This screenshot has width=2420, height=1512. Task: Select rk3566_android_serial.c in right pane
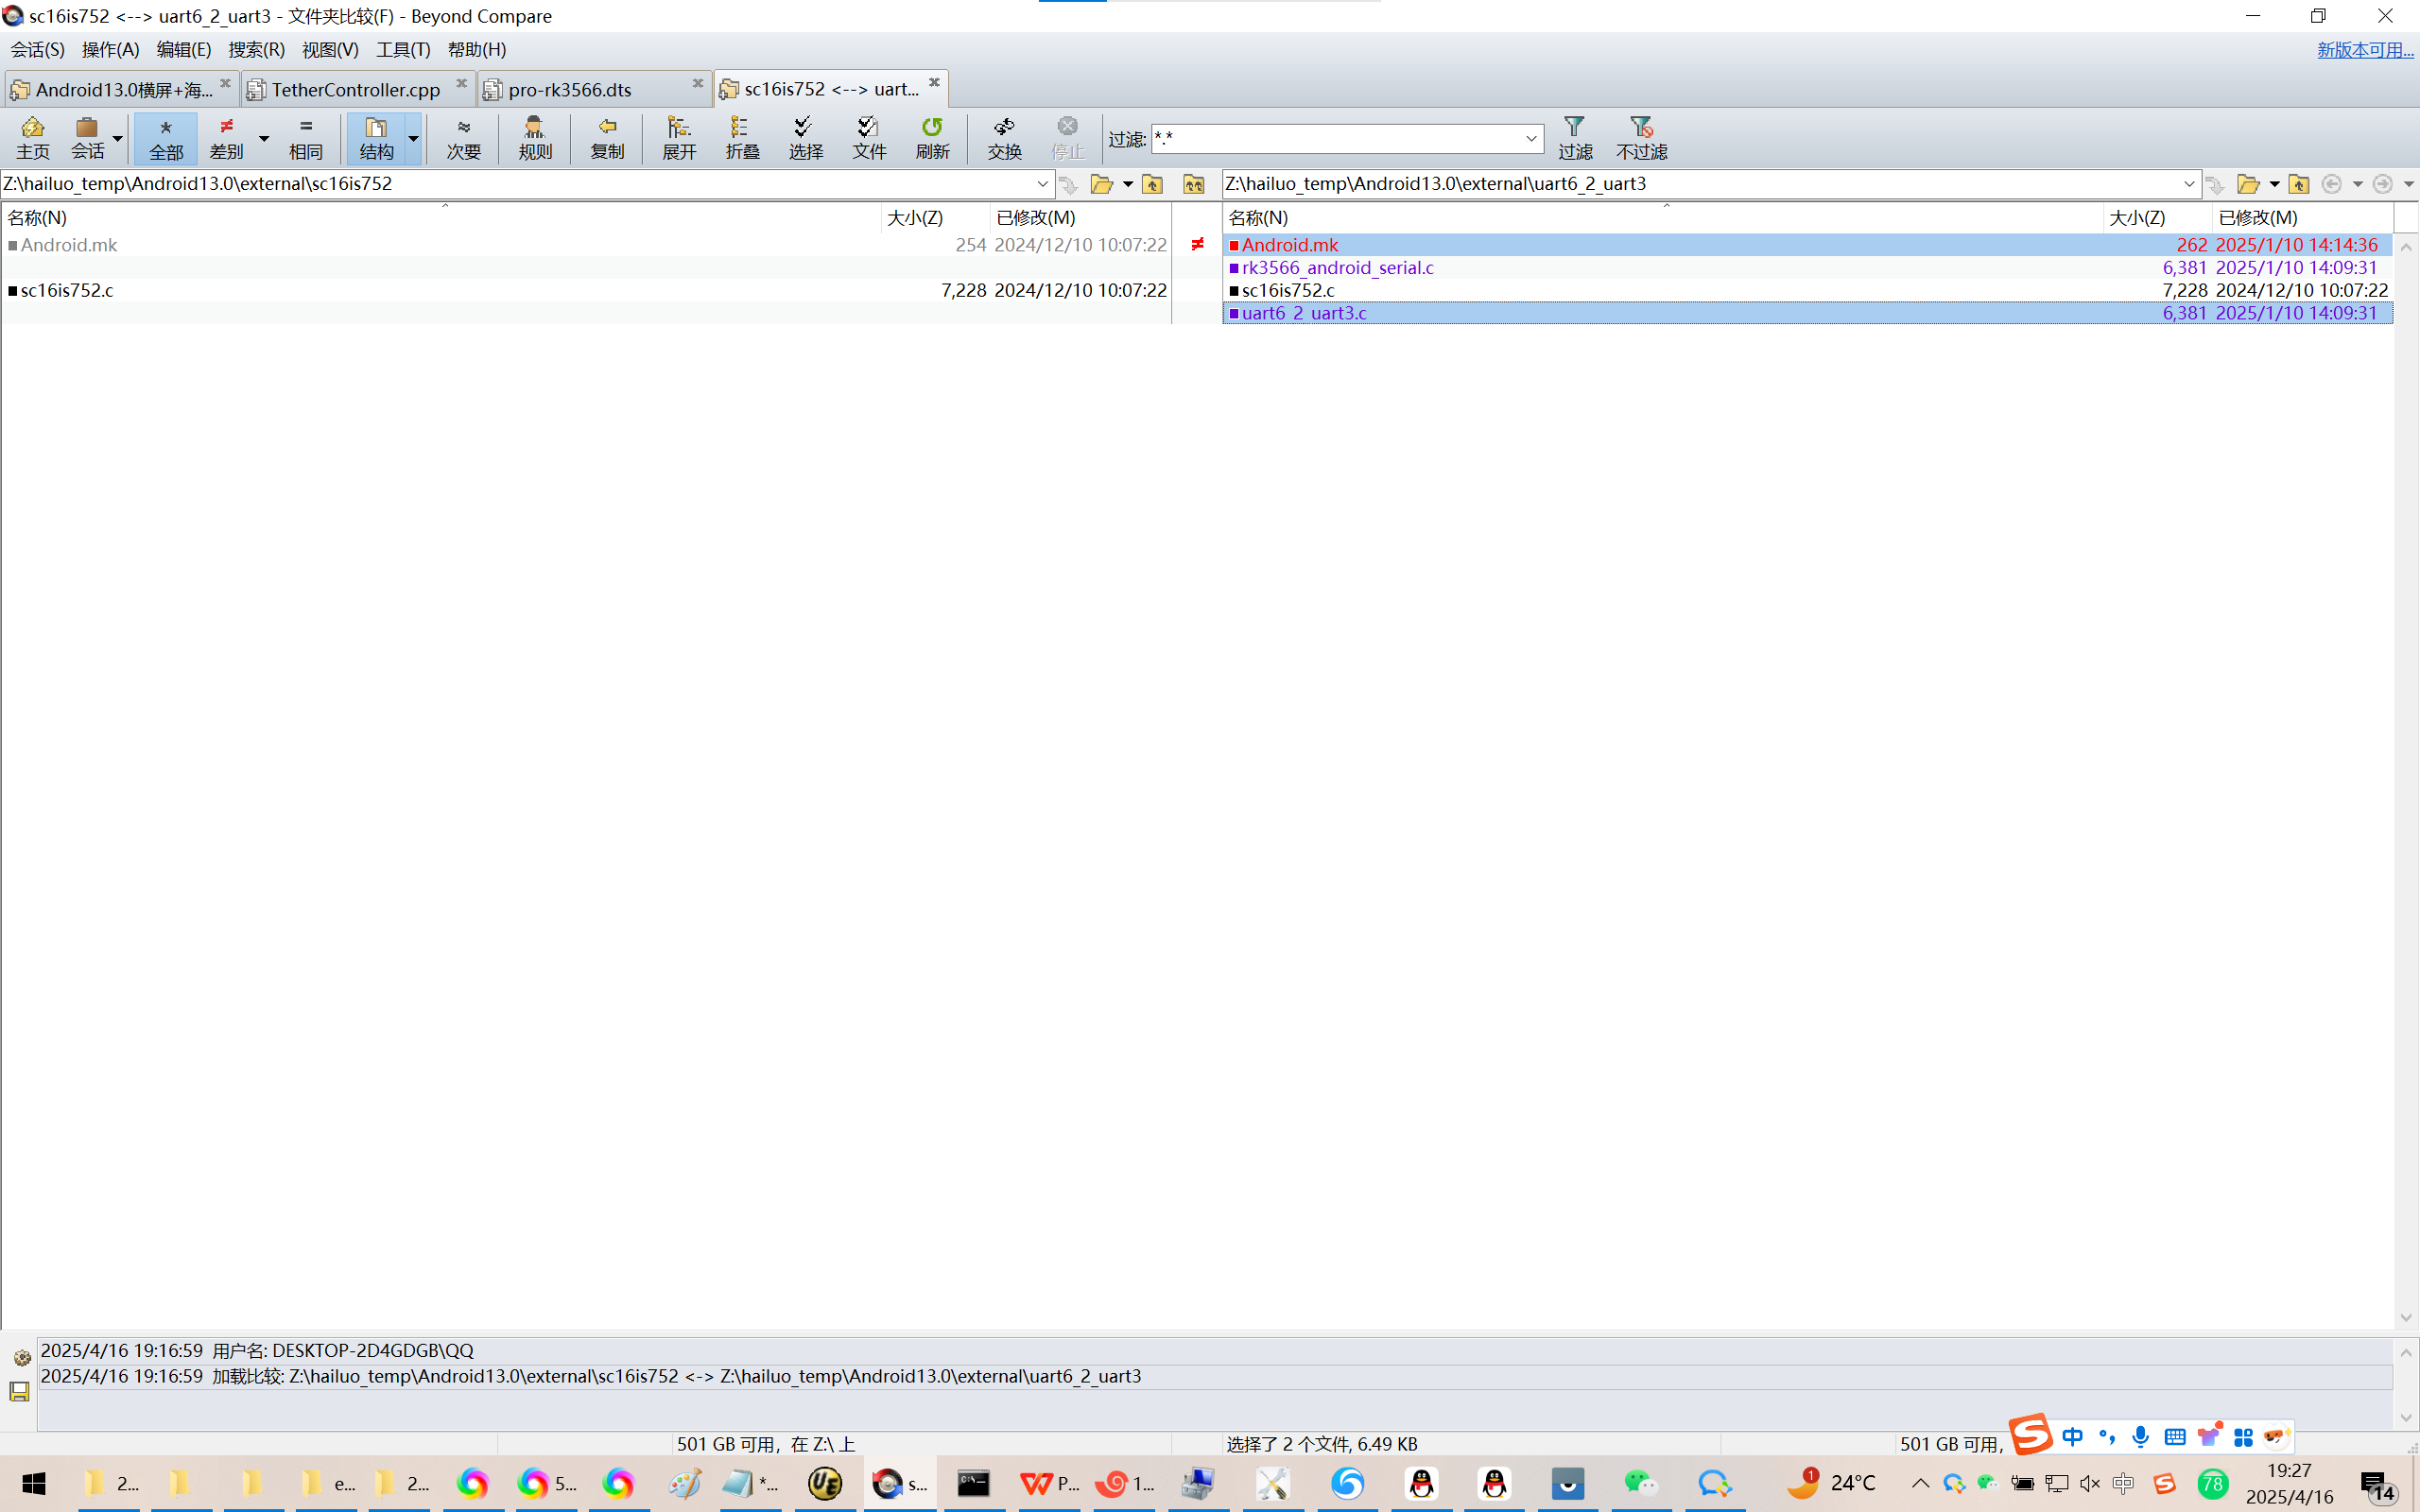[1337, 267]
